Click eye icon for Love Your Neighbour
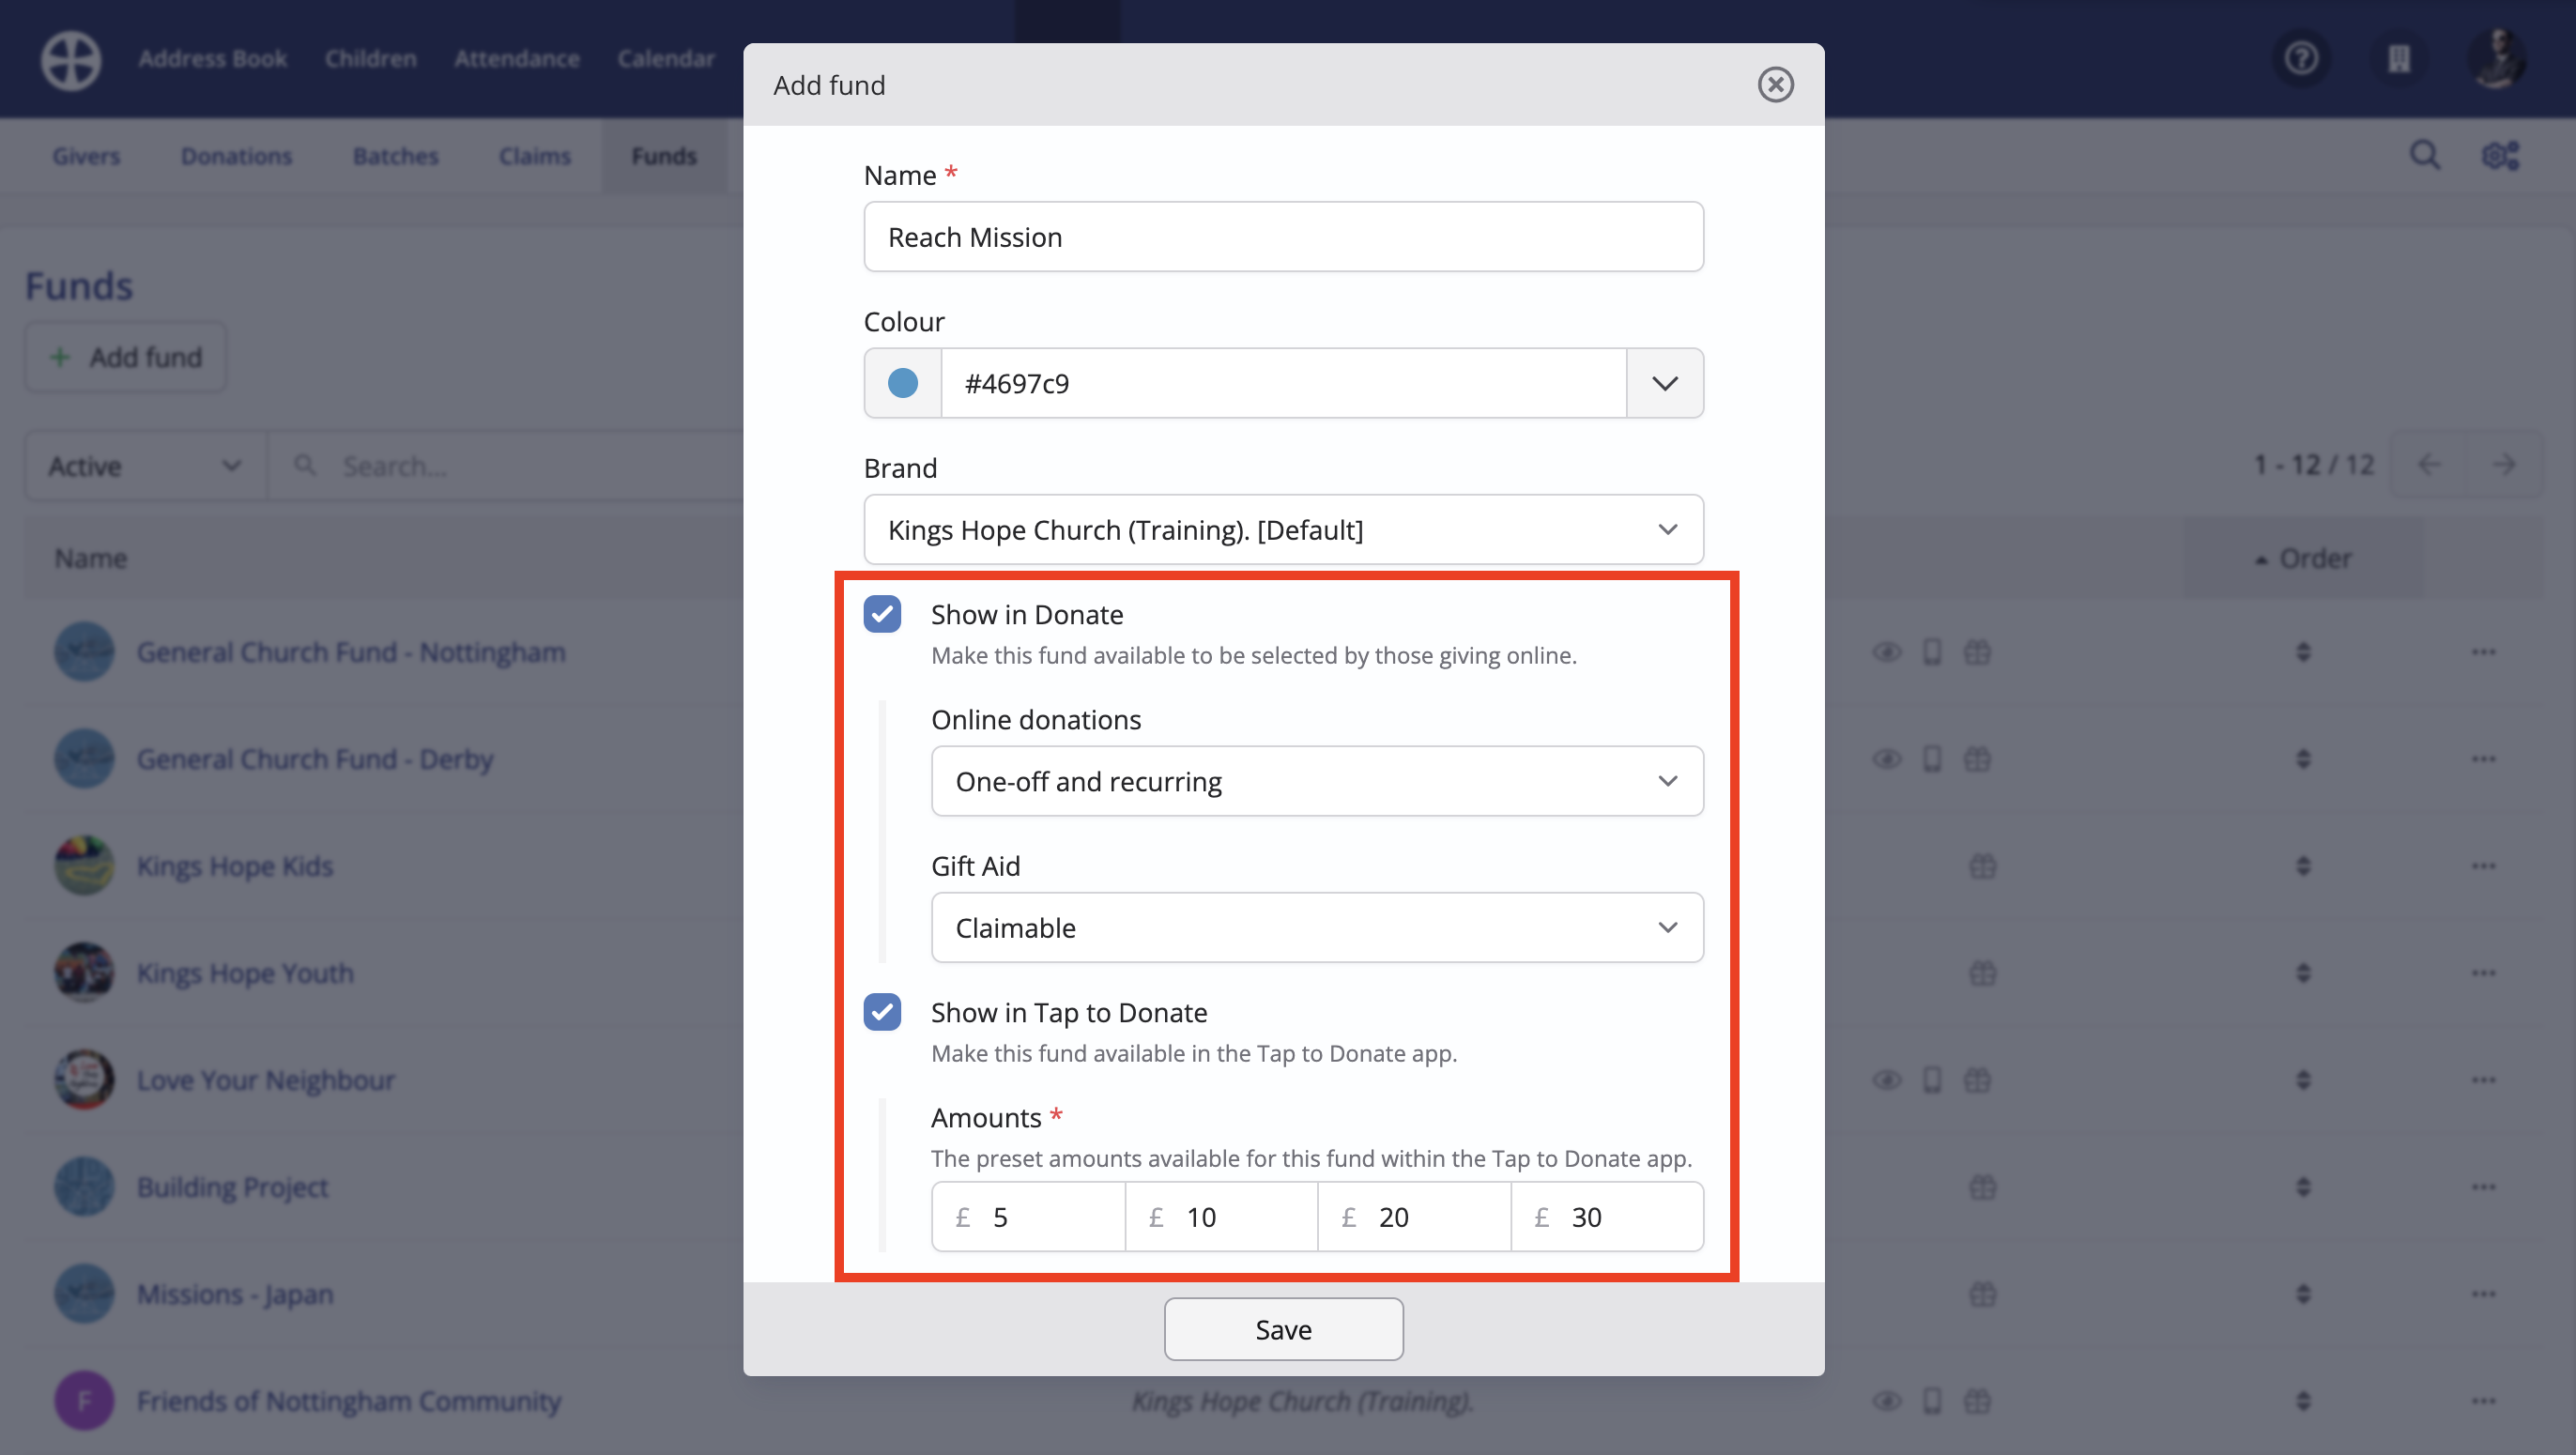Viewport: 2576px width, 1455px height. [x=1886, y=1080]
